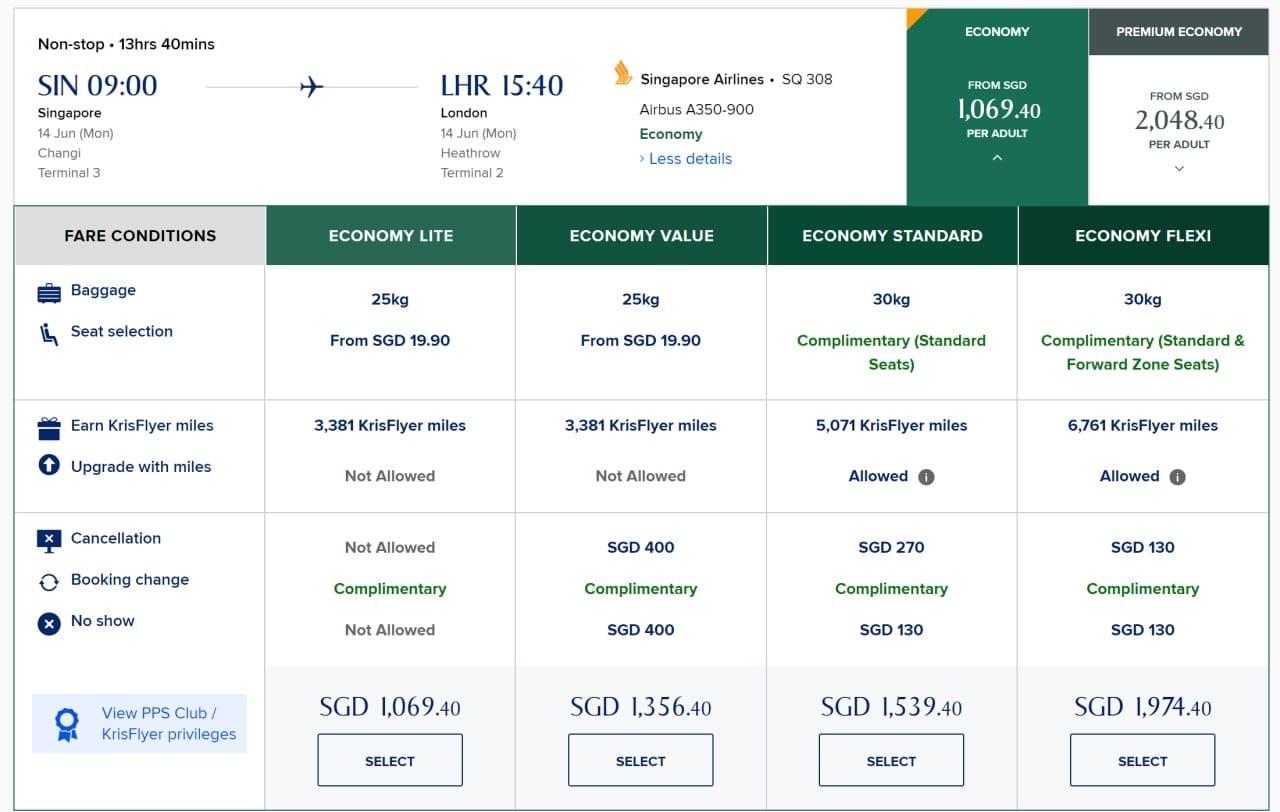Image resolution: width=1280 pixels, height=812 pixels.
Task: Select Economy Value fare at SGD 1,356.40
Action: (641, 760)
